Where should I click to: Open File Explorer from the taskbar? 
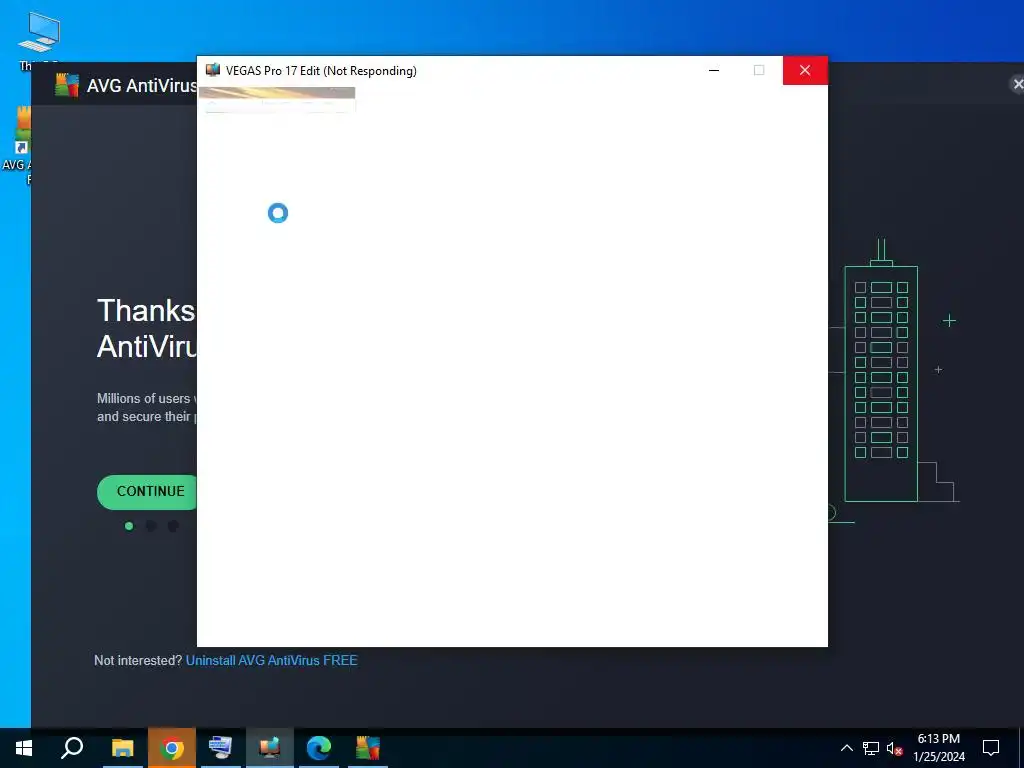pyautogui.click(x=122, y=748)
